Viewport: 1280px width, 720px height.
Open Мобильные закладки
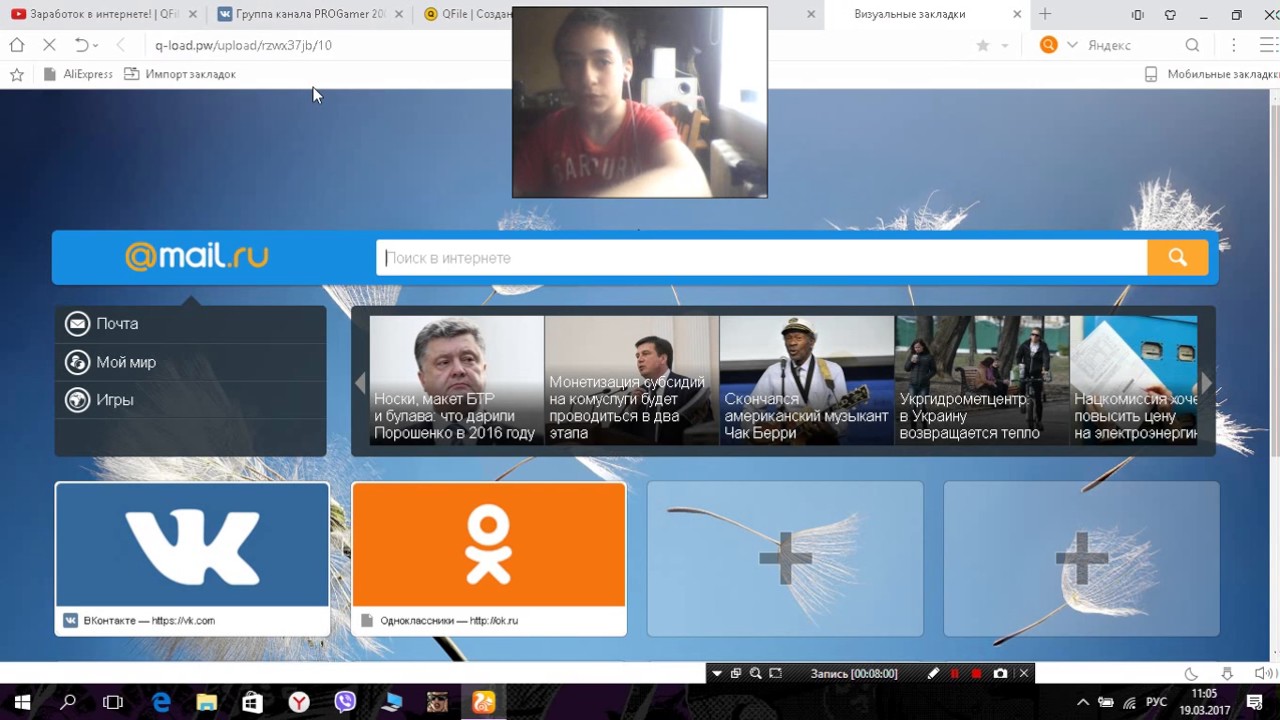(1211, 74)
